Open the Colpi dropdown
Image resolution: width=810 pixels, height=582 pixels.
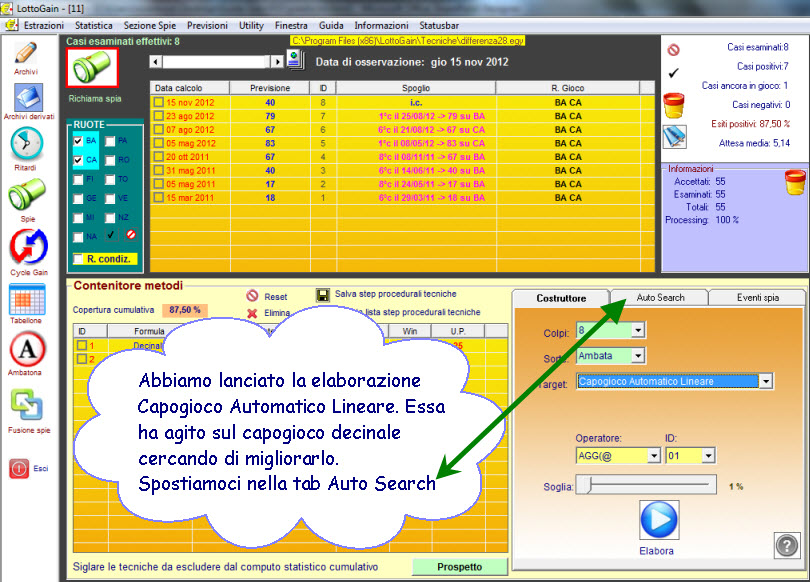click(638, 329)
